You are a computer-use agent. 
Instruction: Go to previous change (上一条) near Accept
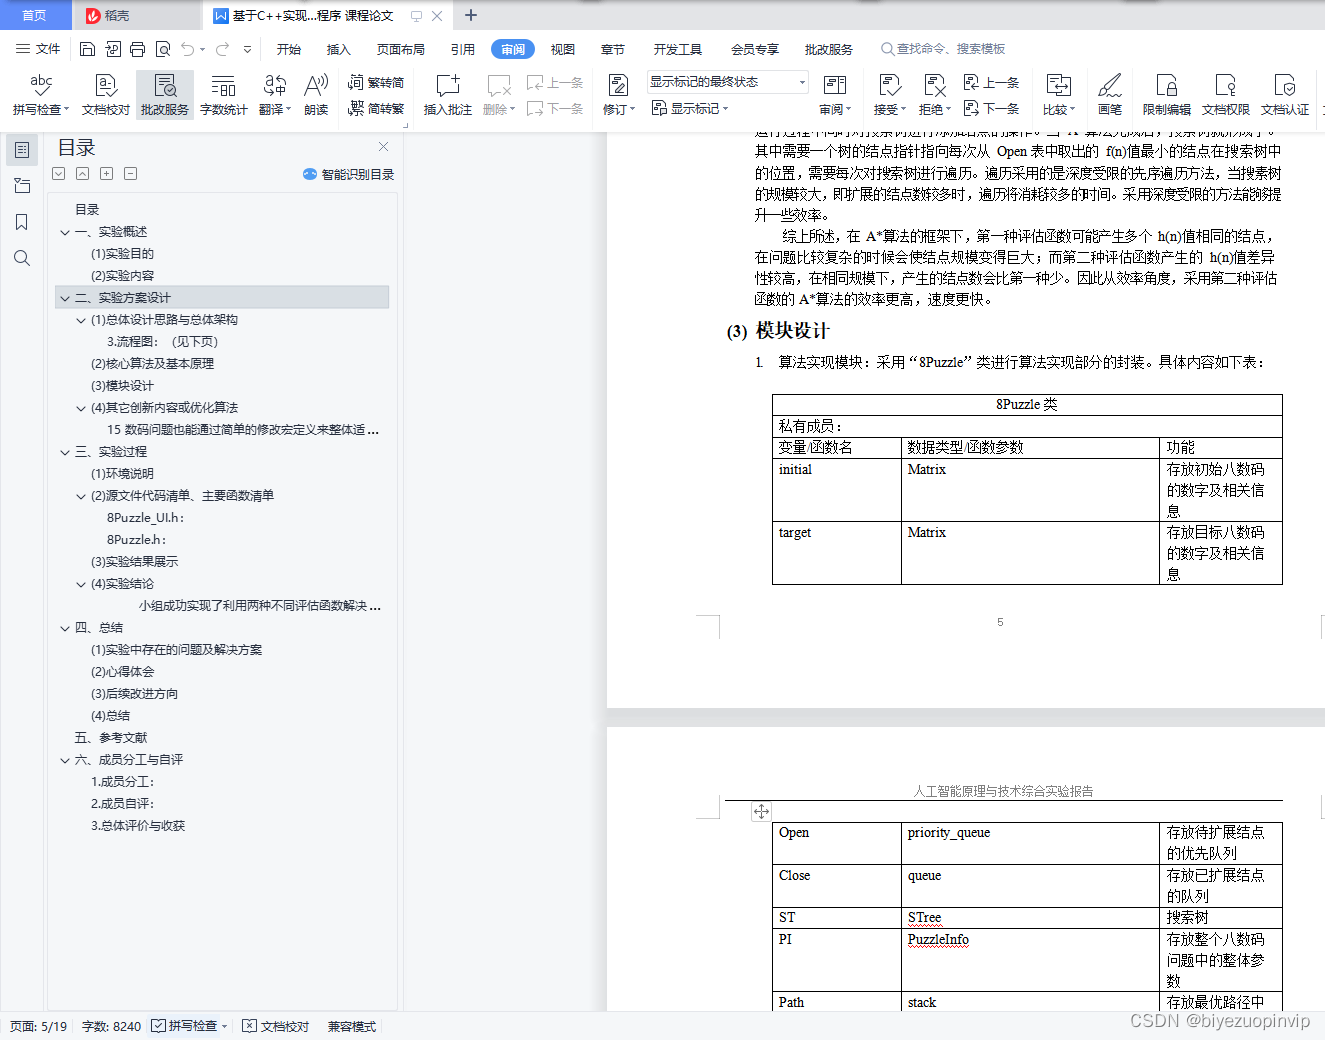pos(991,83)
